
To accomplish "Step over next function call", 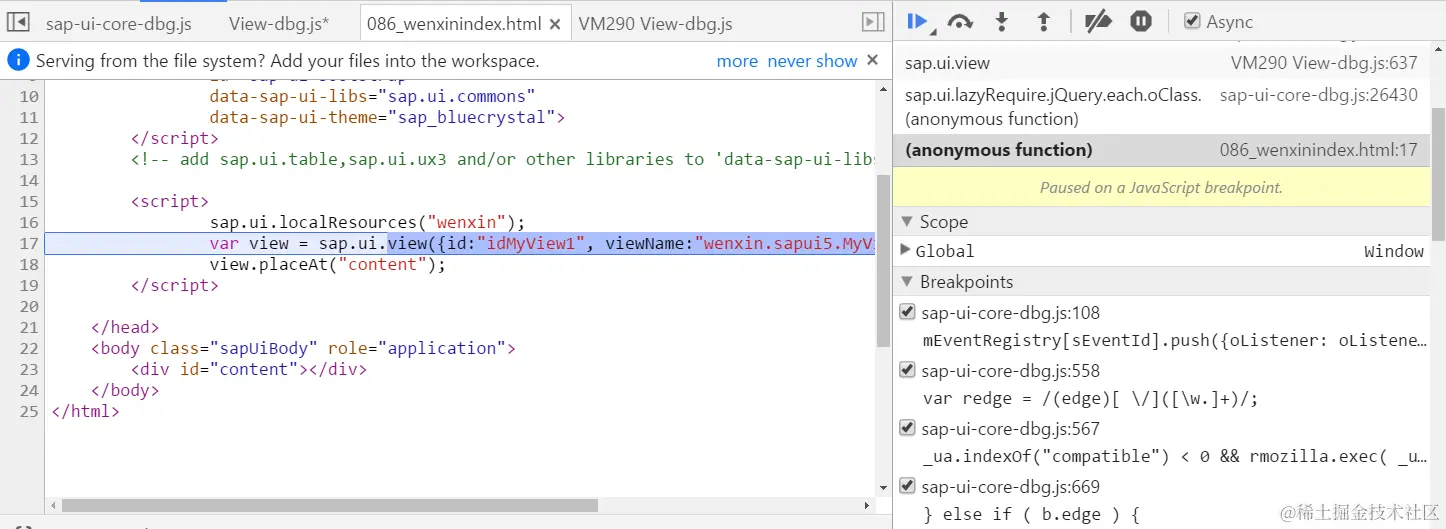I will click(x=960, y=21).
